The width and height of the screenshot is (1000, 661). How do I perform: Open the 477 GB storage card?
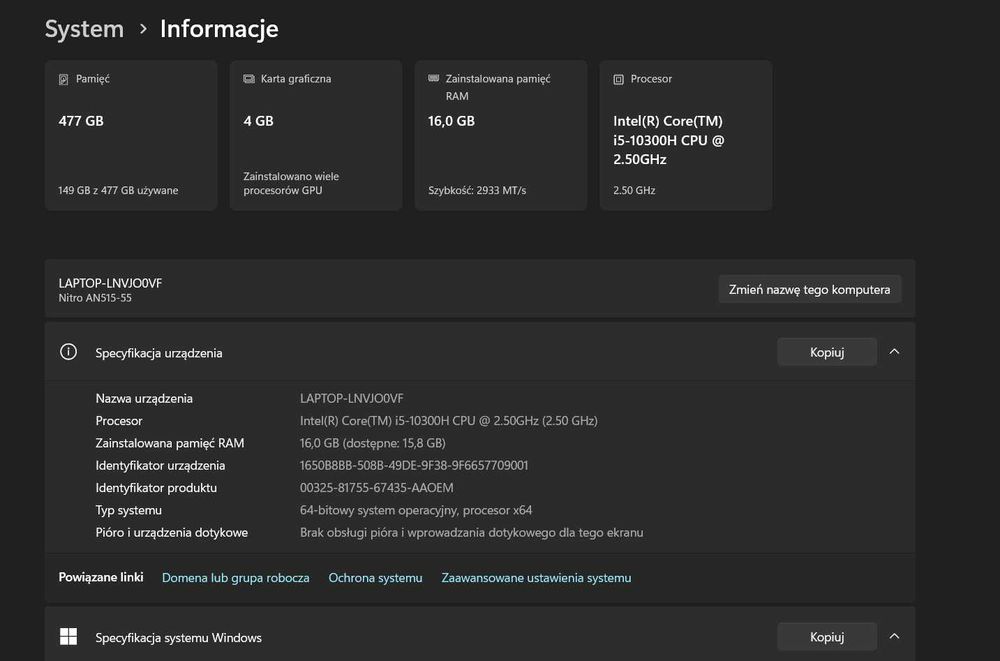tap(131, 135)
